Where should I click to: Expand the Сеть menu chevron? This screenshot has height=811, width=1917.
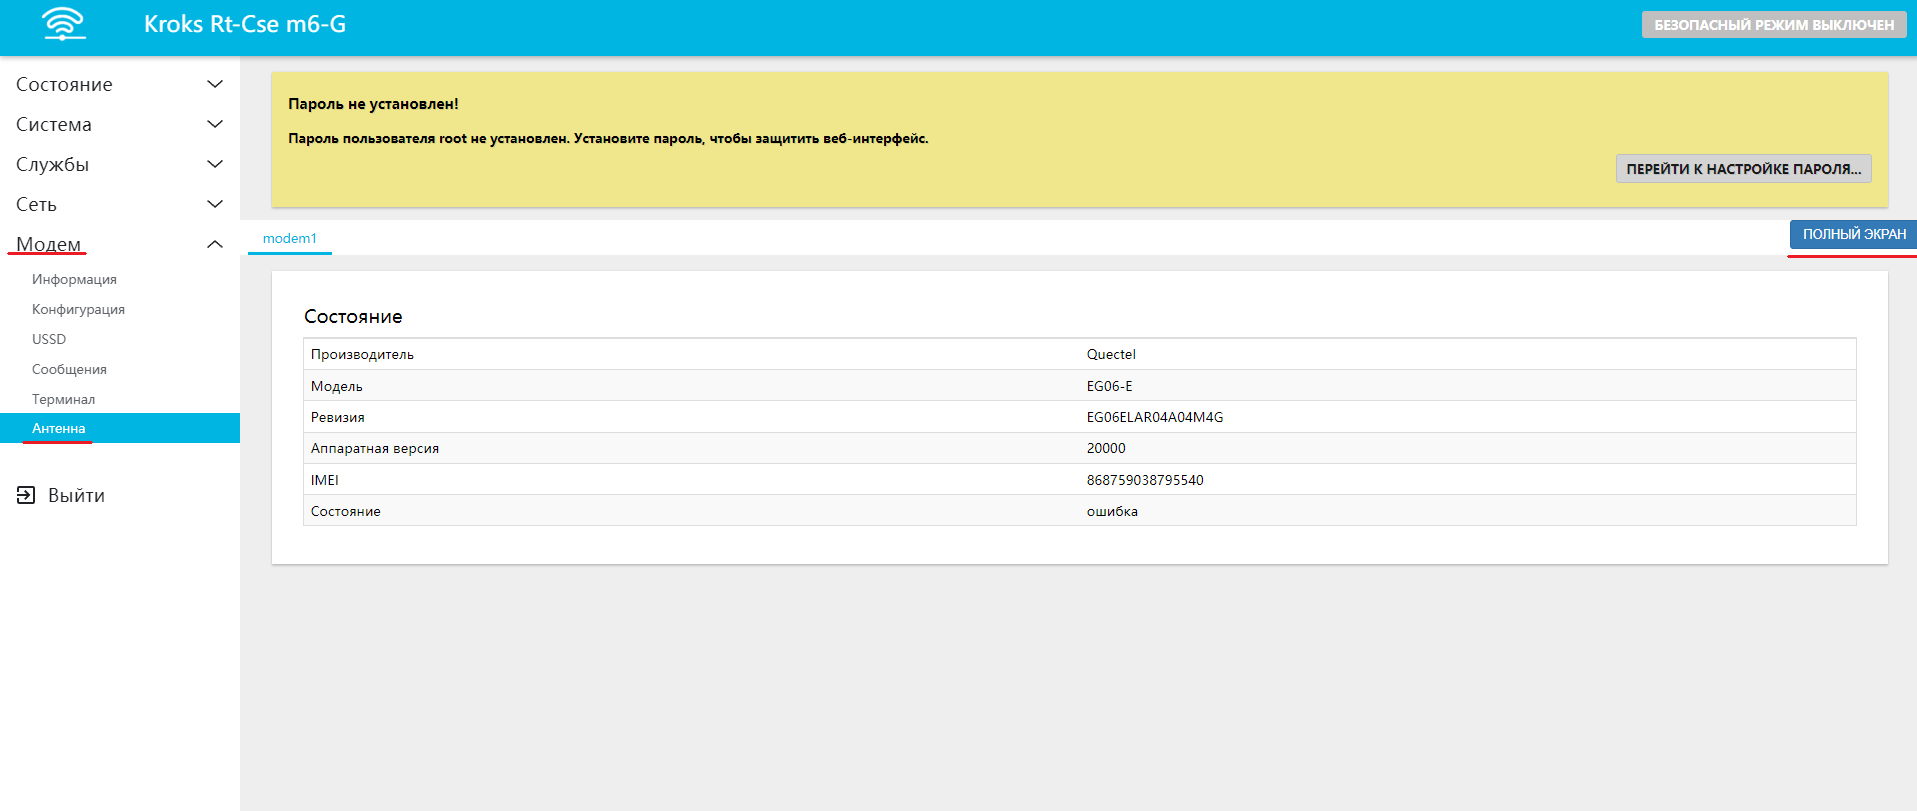point(214,204)
